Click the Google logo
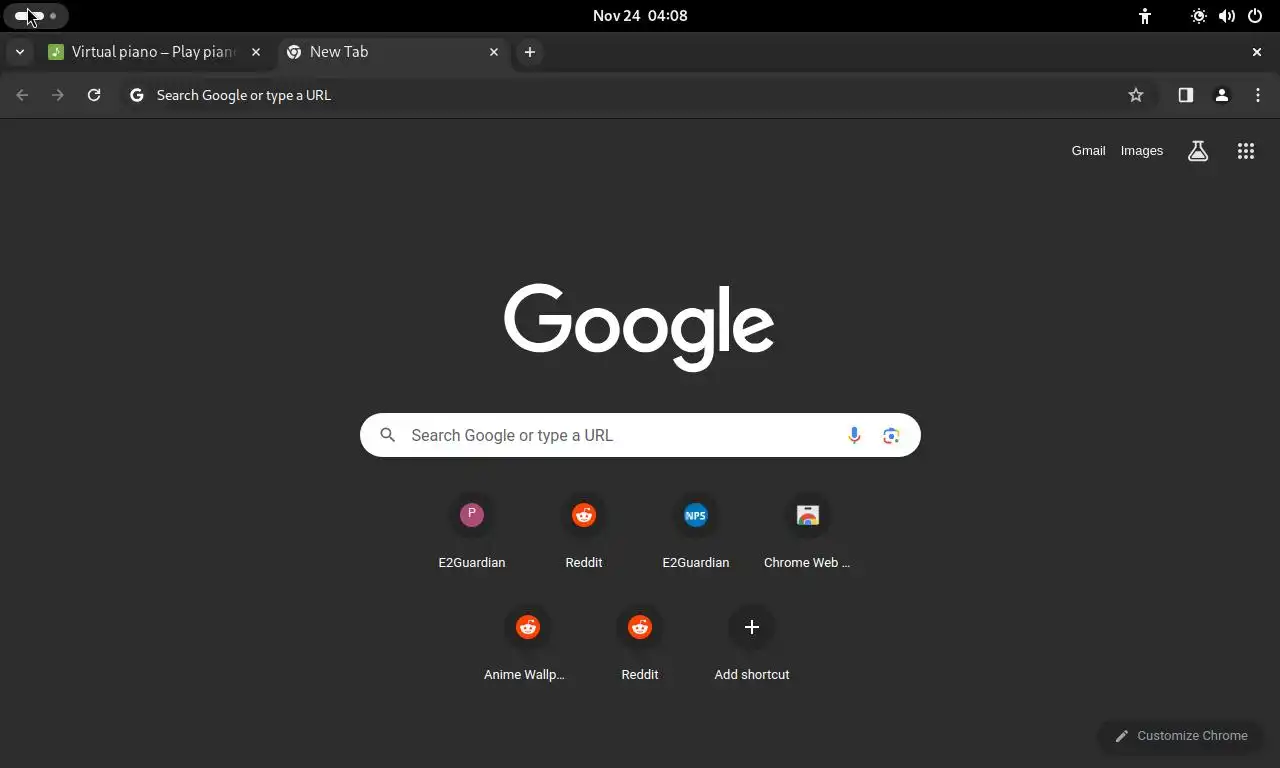 639,327
